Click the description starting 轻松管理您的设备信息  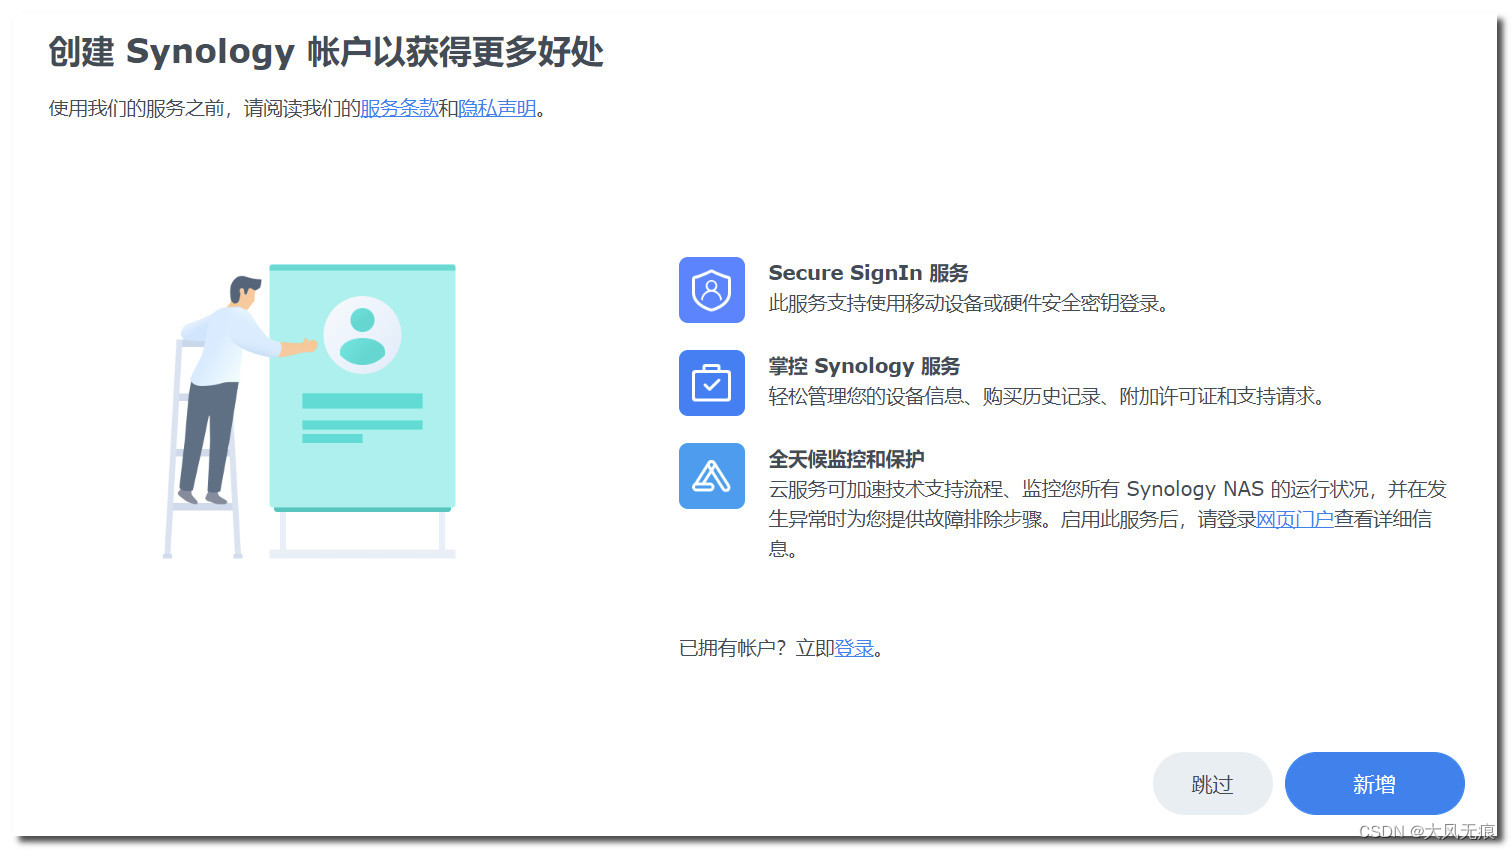[1047, 396]
